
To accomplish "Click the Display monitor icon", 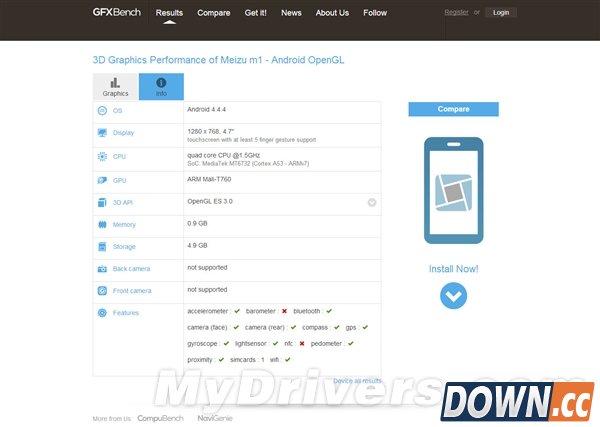I will coord(102,133).
